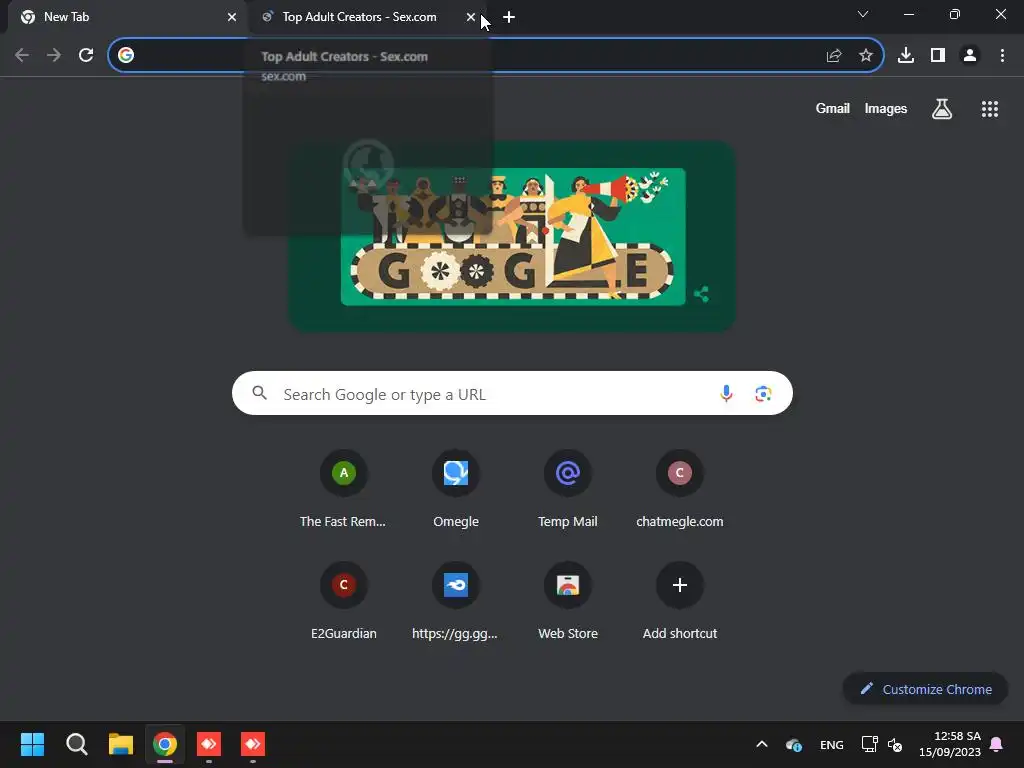The image size is (1024, 768).
Task: Open the E2Guardian shortcut
Action: click(x=344, y=601)
